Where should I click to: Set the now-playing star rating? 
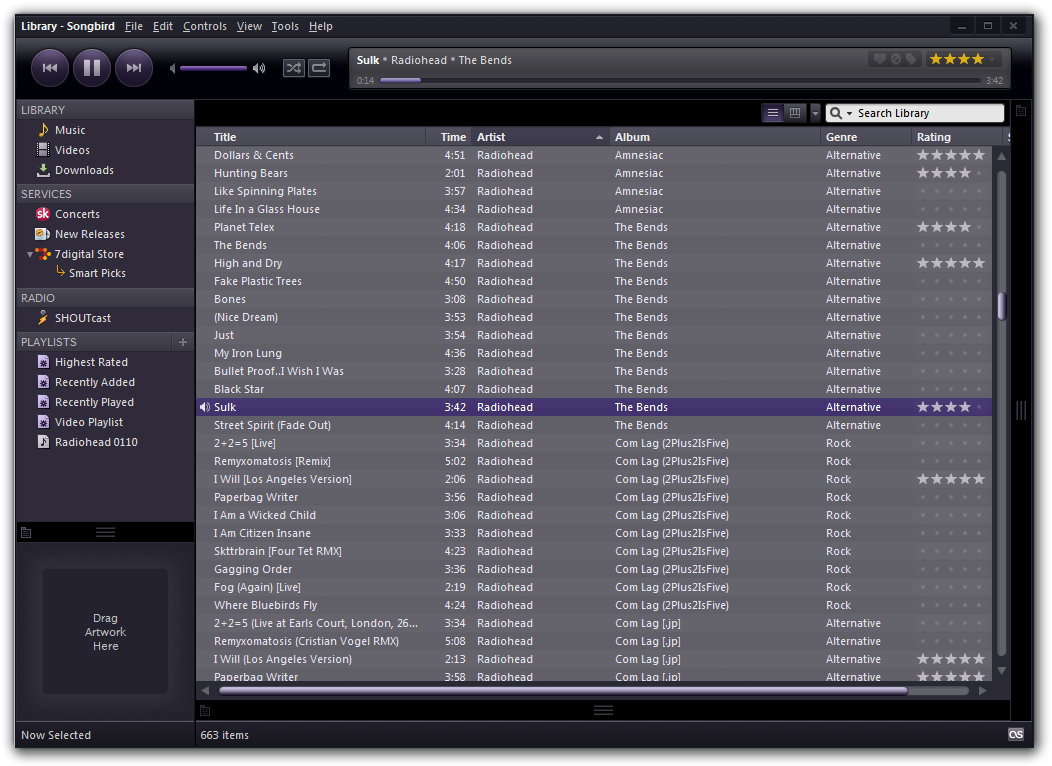point(963,59)
